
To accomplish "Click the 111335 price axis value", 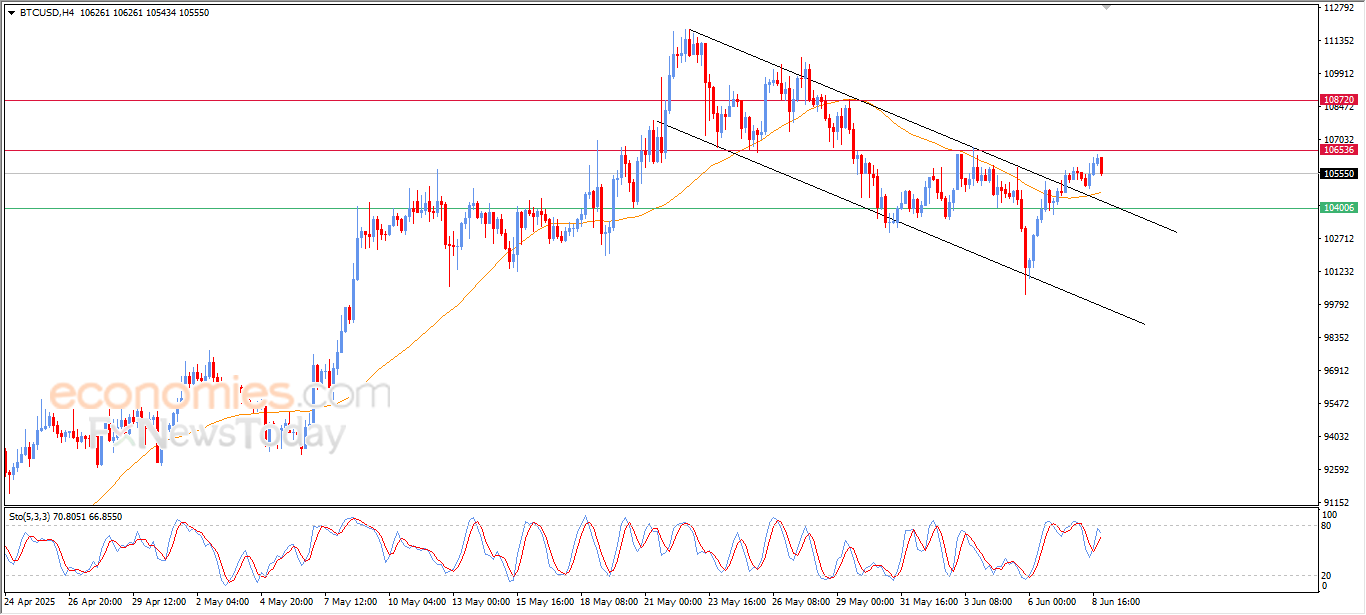I will click(x=1338, y=41).
